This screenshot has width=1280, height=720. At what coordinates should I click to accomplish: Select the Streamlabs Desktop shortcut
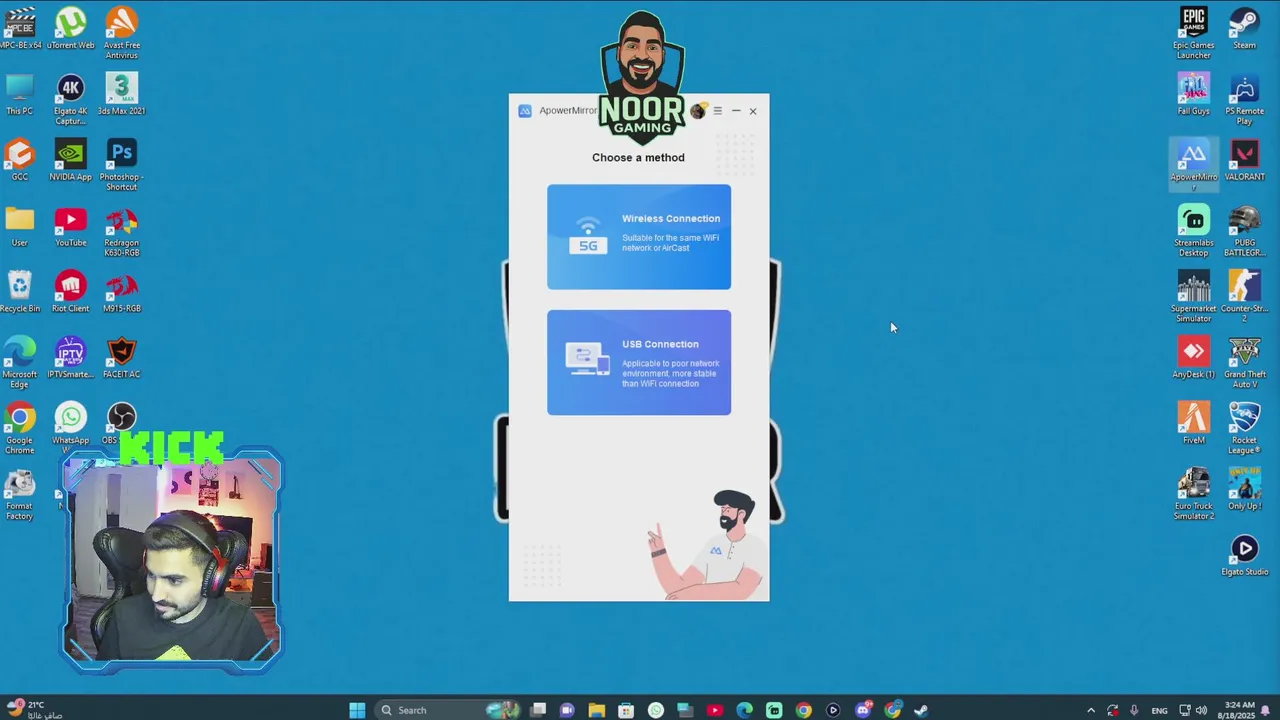point(1193,231)
